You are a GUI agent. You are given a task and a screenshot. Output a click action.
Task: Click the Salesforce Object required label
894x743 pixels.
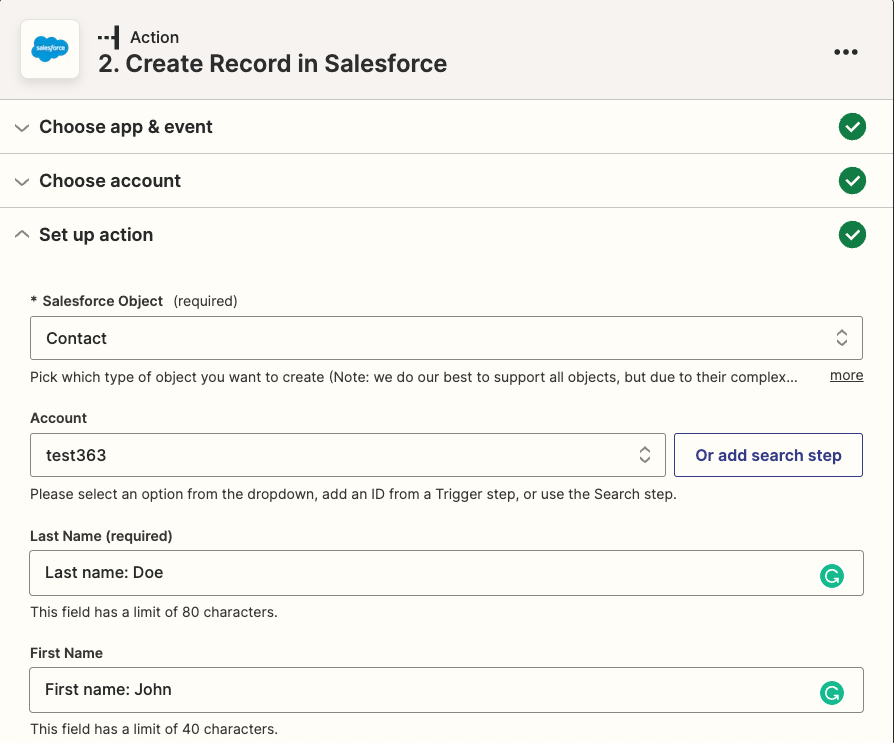coord(134,301)
